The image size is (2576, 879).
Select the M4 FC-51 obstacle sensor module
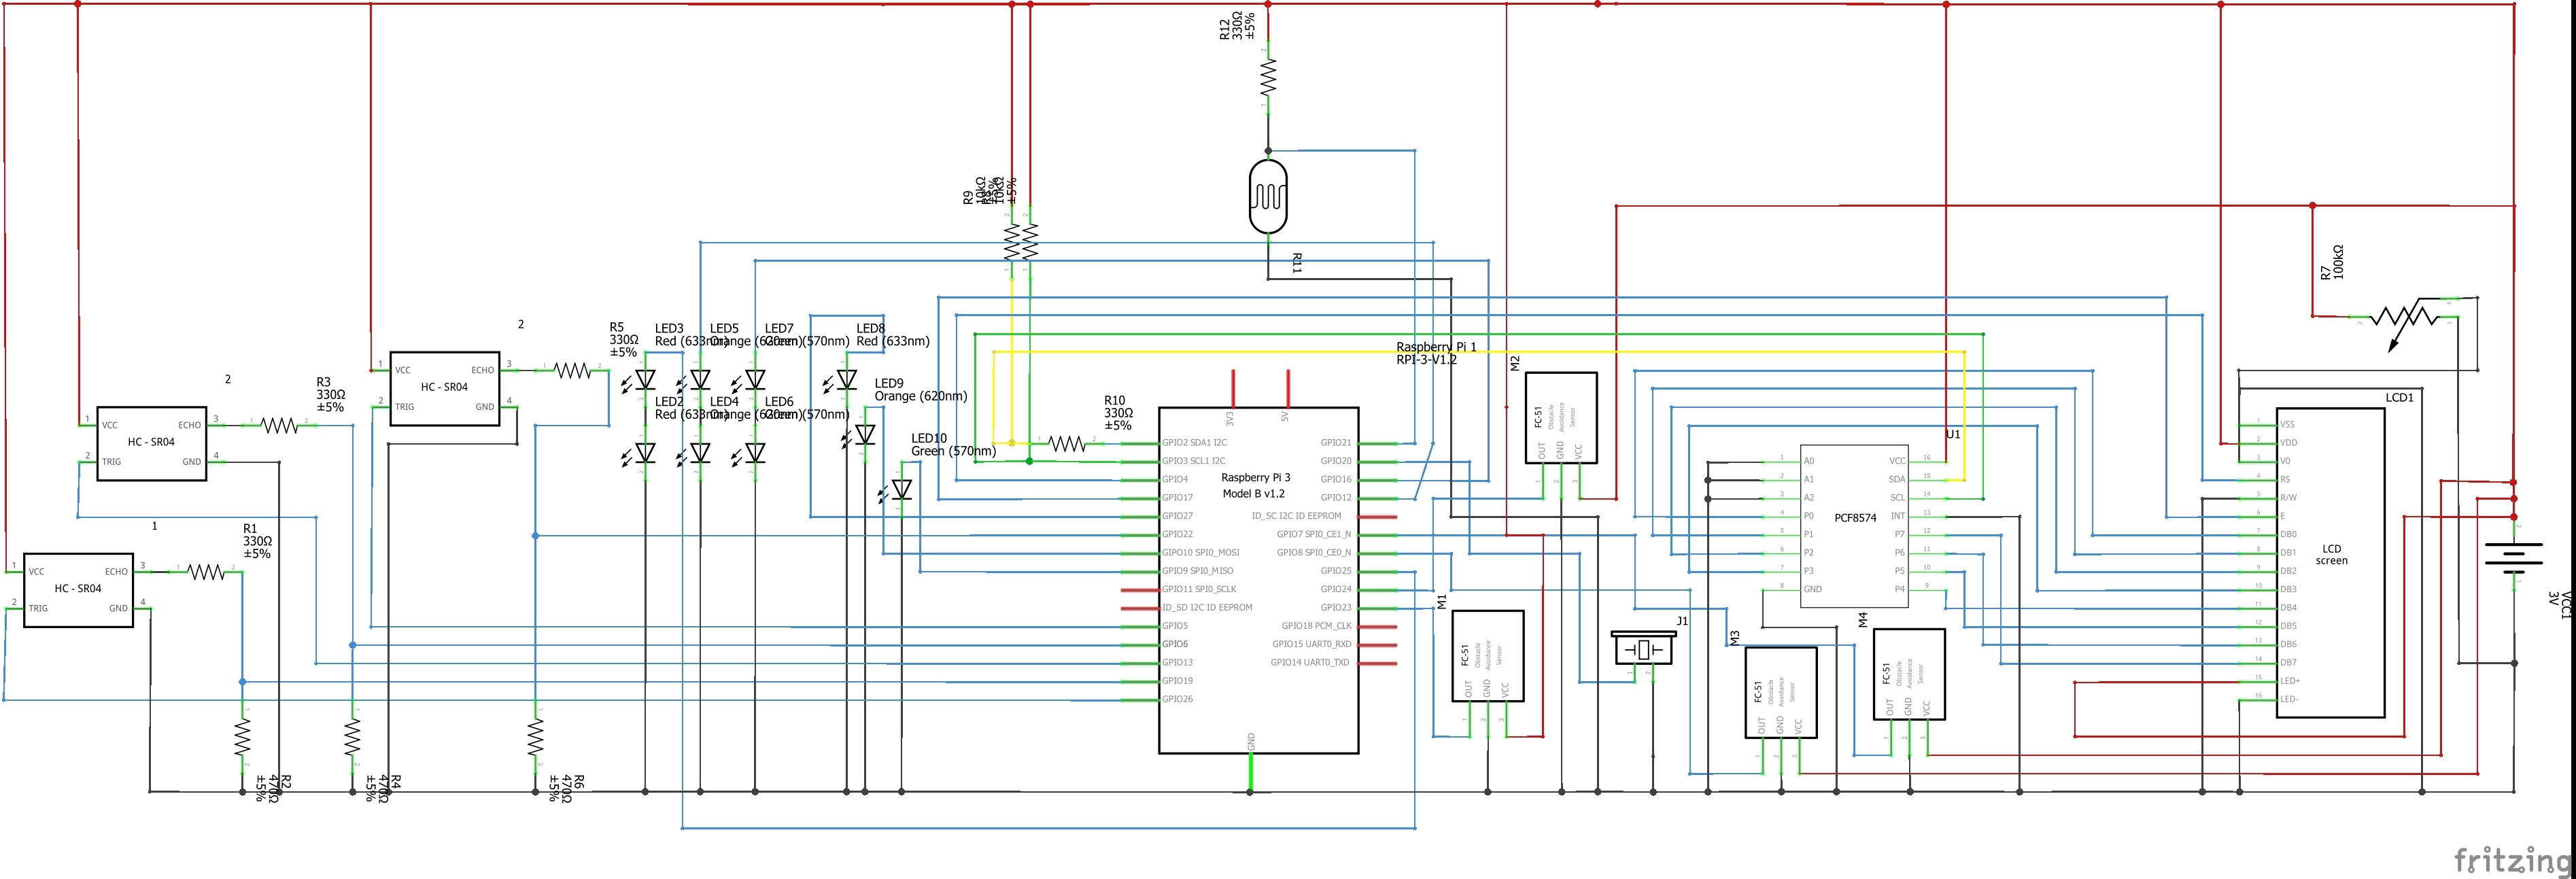(1908, 674)
